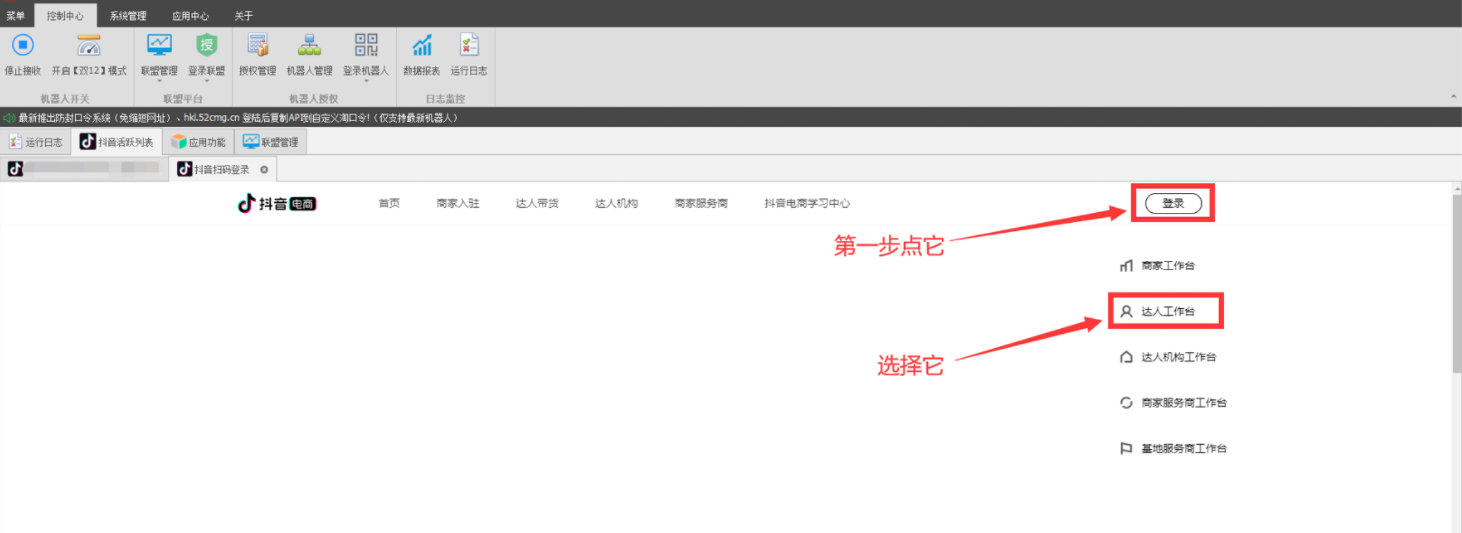The width and height of the screenshot is (1462, 533).
Task: Select the blurred TikTok account sub-tab
Action: pos(84,169)
